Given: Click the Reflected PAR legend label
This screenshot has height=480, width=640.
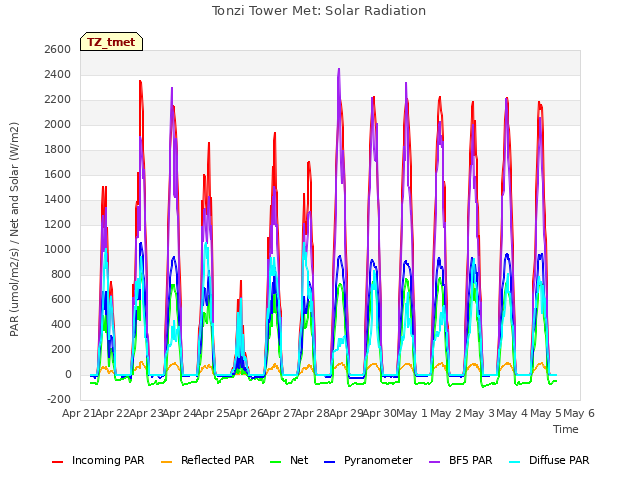Looking at the screenshot, I should coord(218,460).
